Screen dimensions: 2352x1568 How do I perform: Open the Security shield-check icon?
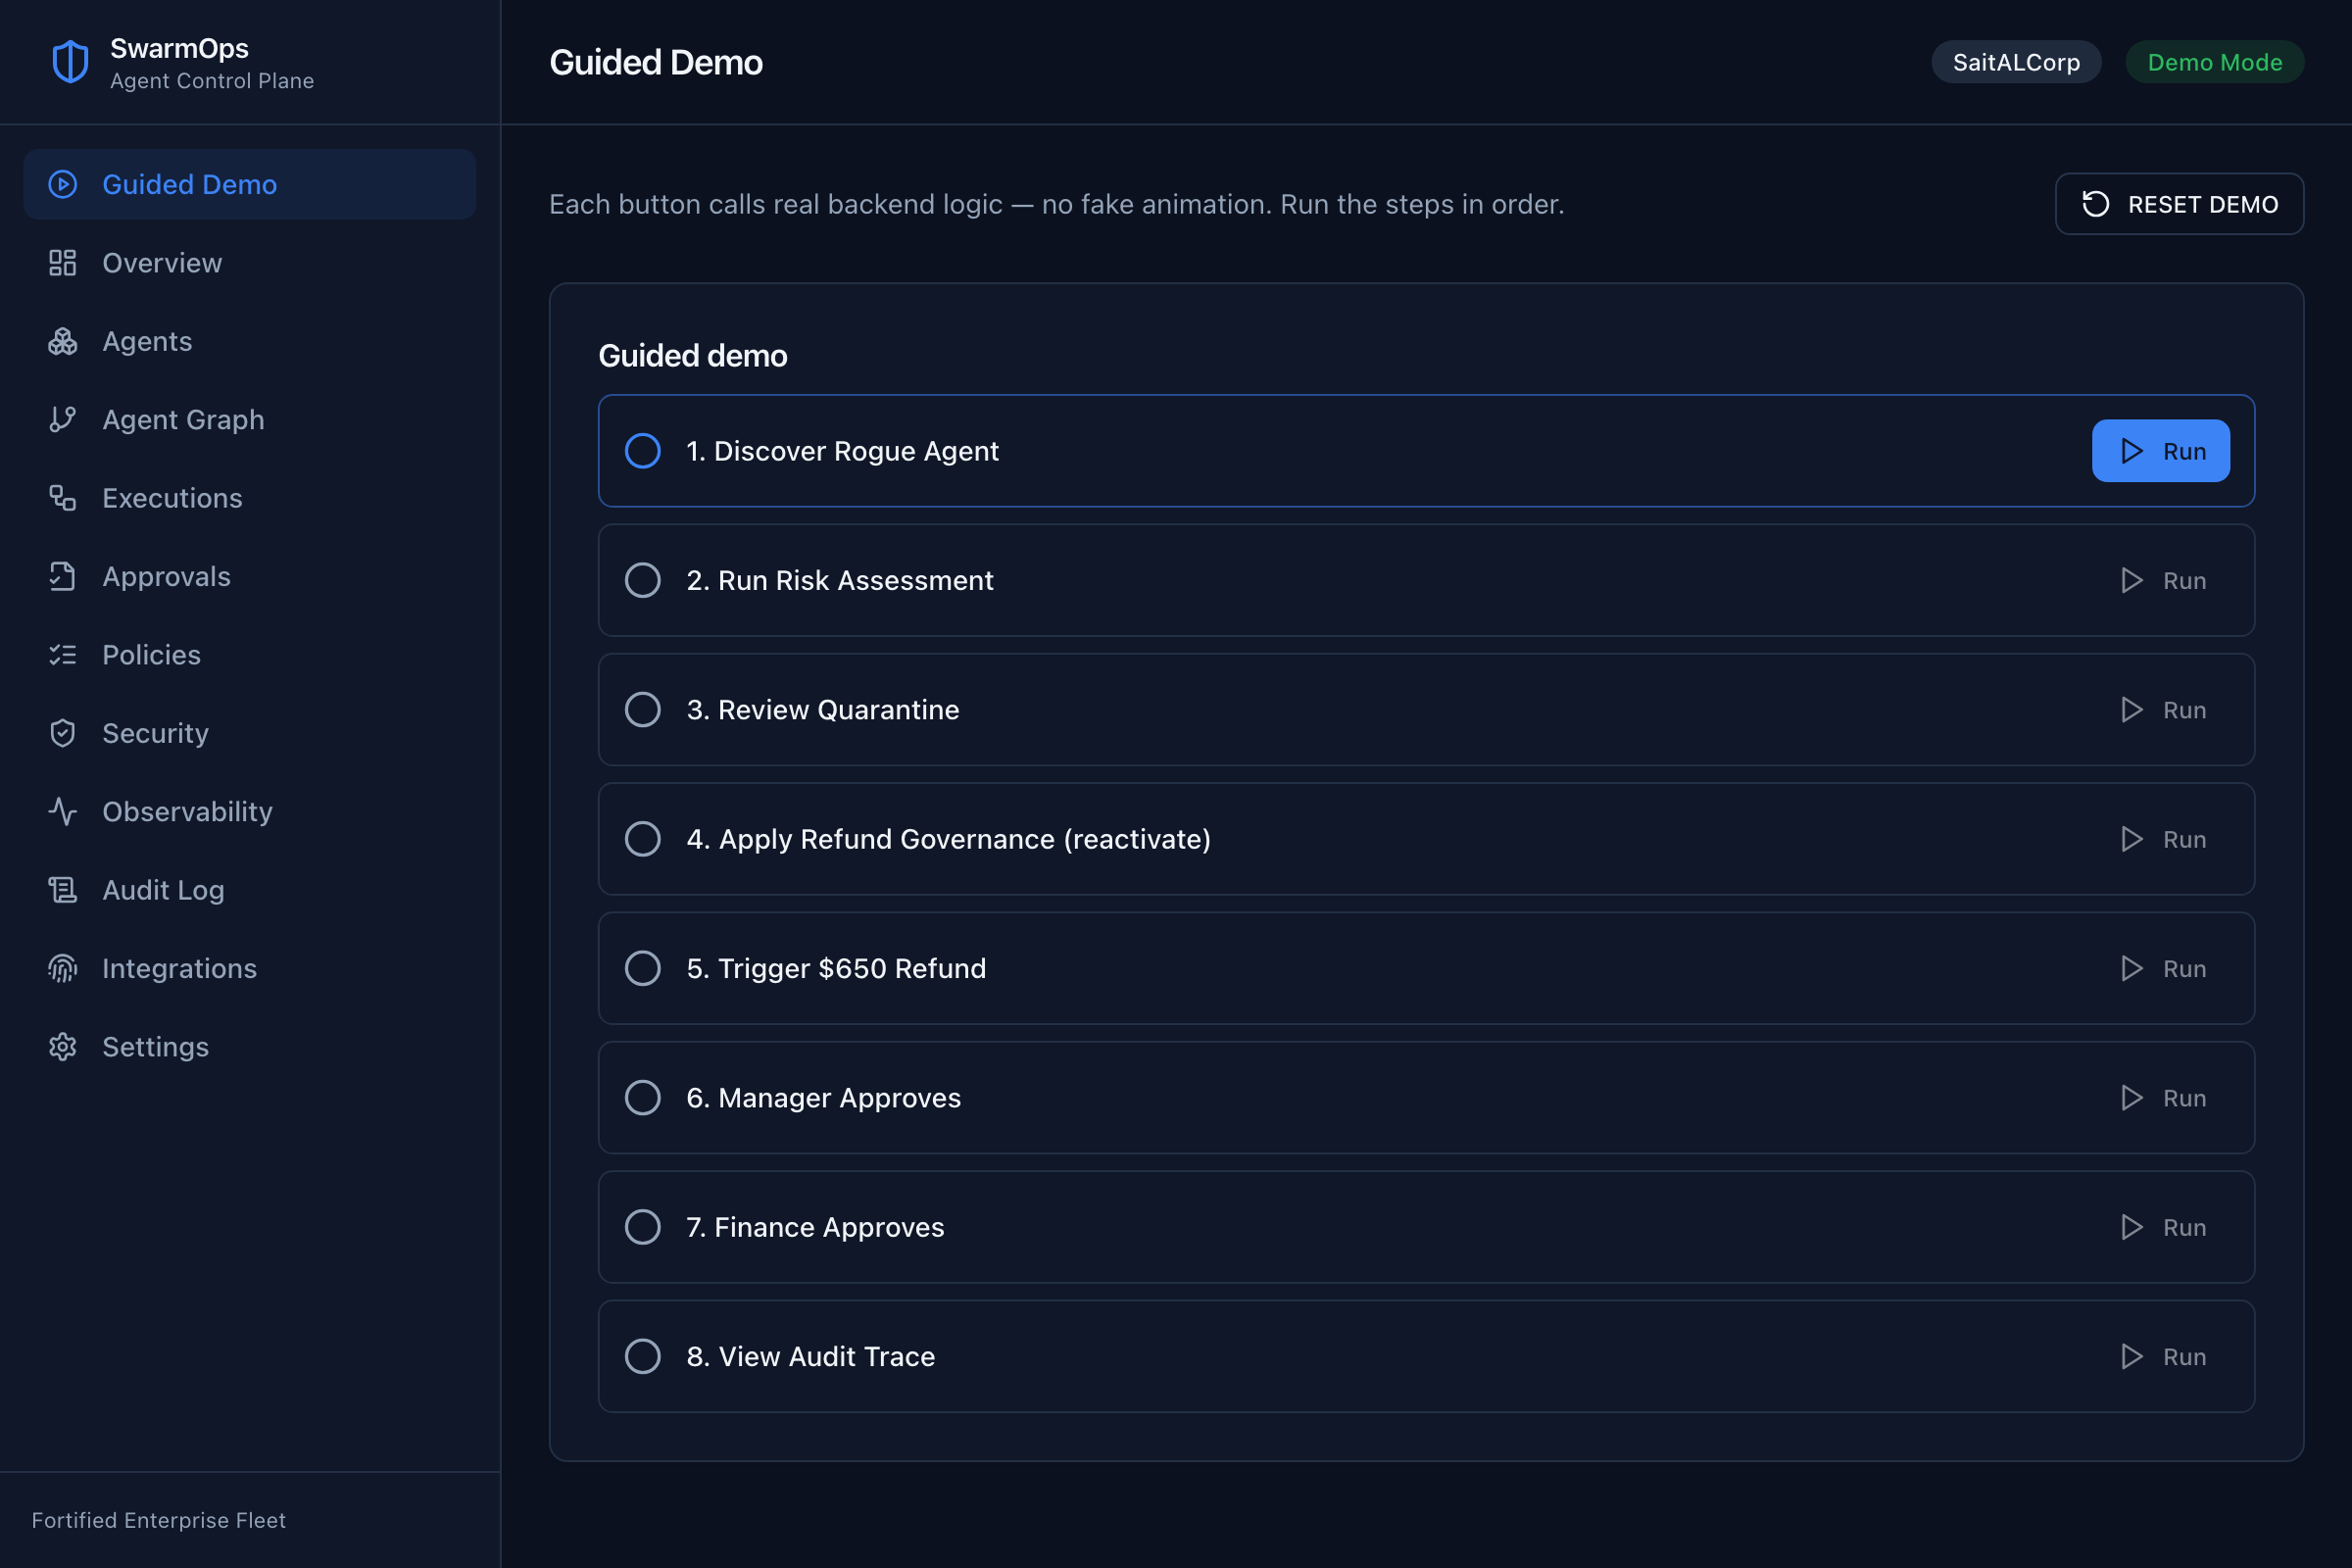(x=63, y=733)
